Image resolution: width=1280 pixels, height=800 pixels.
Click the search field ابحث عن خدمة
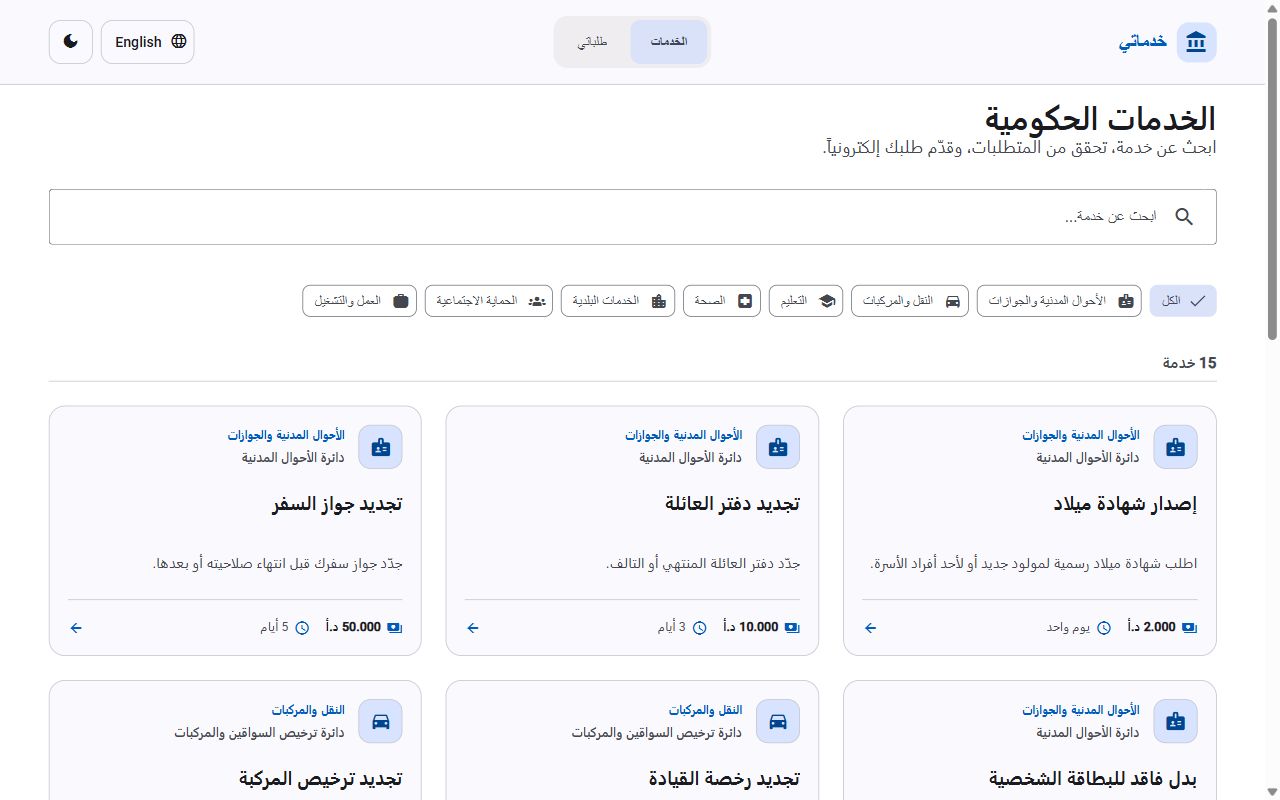(x=633, y=217)
